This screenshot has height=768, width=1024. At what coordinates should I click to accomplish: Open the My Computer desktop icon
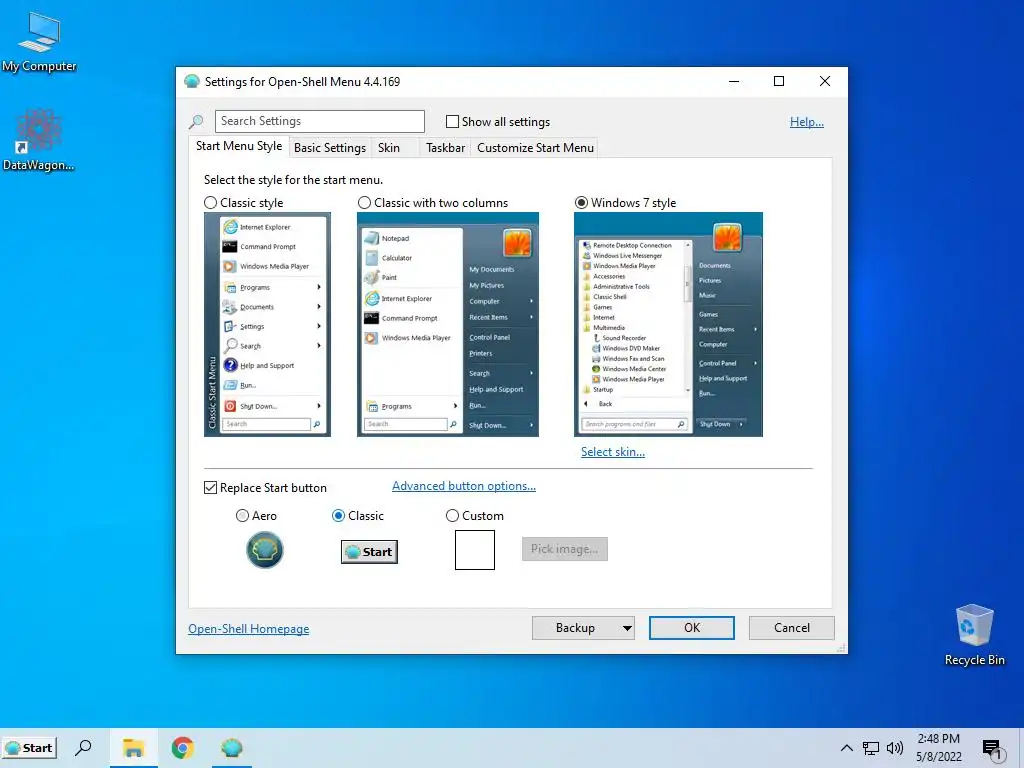point(39,42)
